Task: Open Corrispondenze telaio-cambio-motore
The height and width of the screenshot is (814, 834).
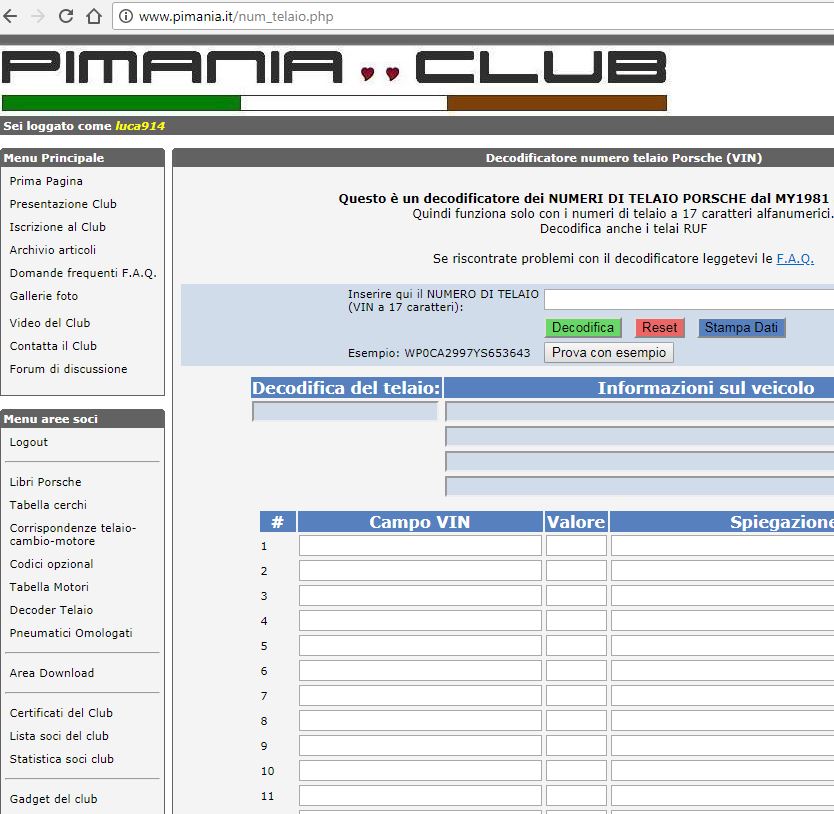Action: pyautogui.click(x=73, y=534)
